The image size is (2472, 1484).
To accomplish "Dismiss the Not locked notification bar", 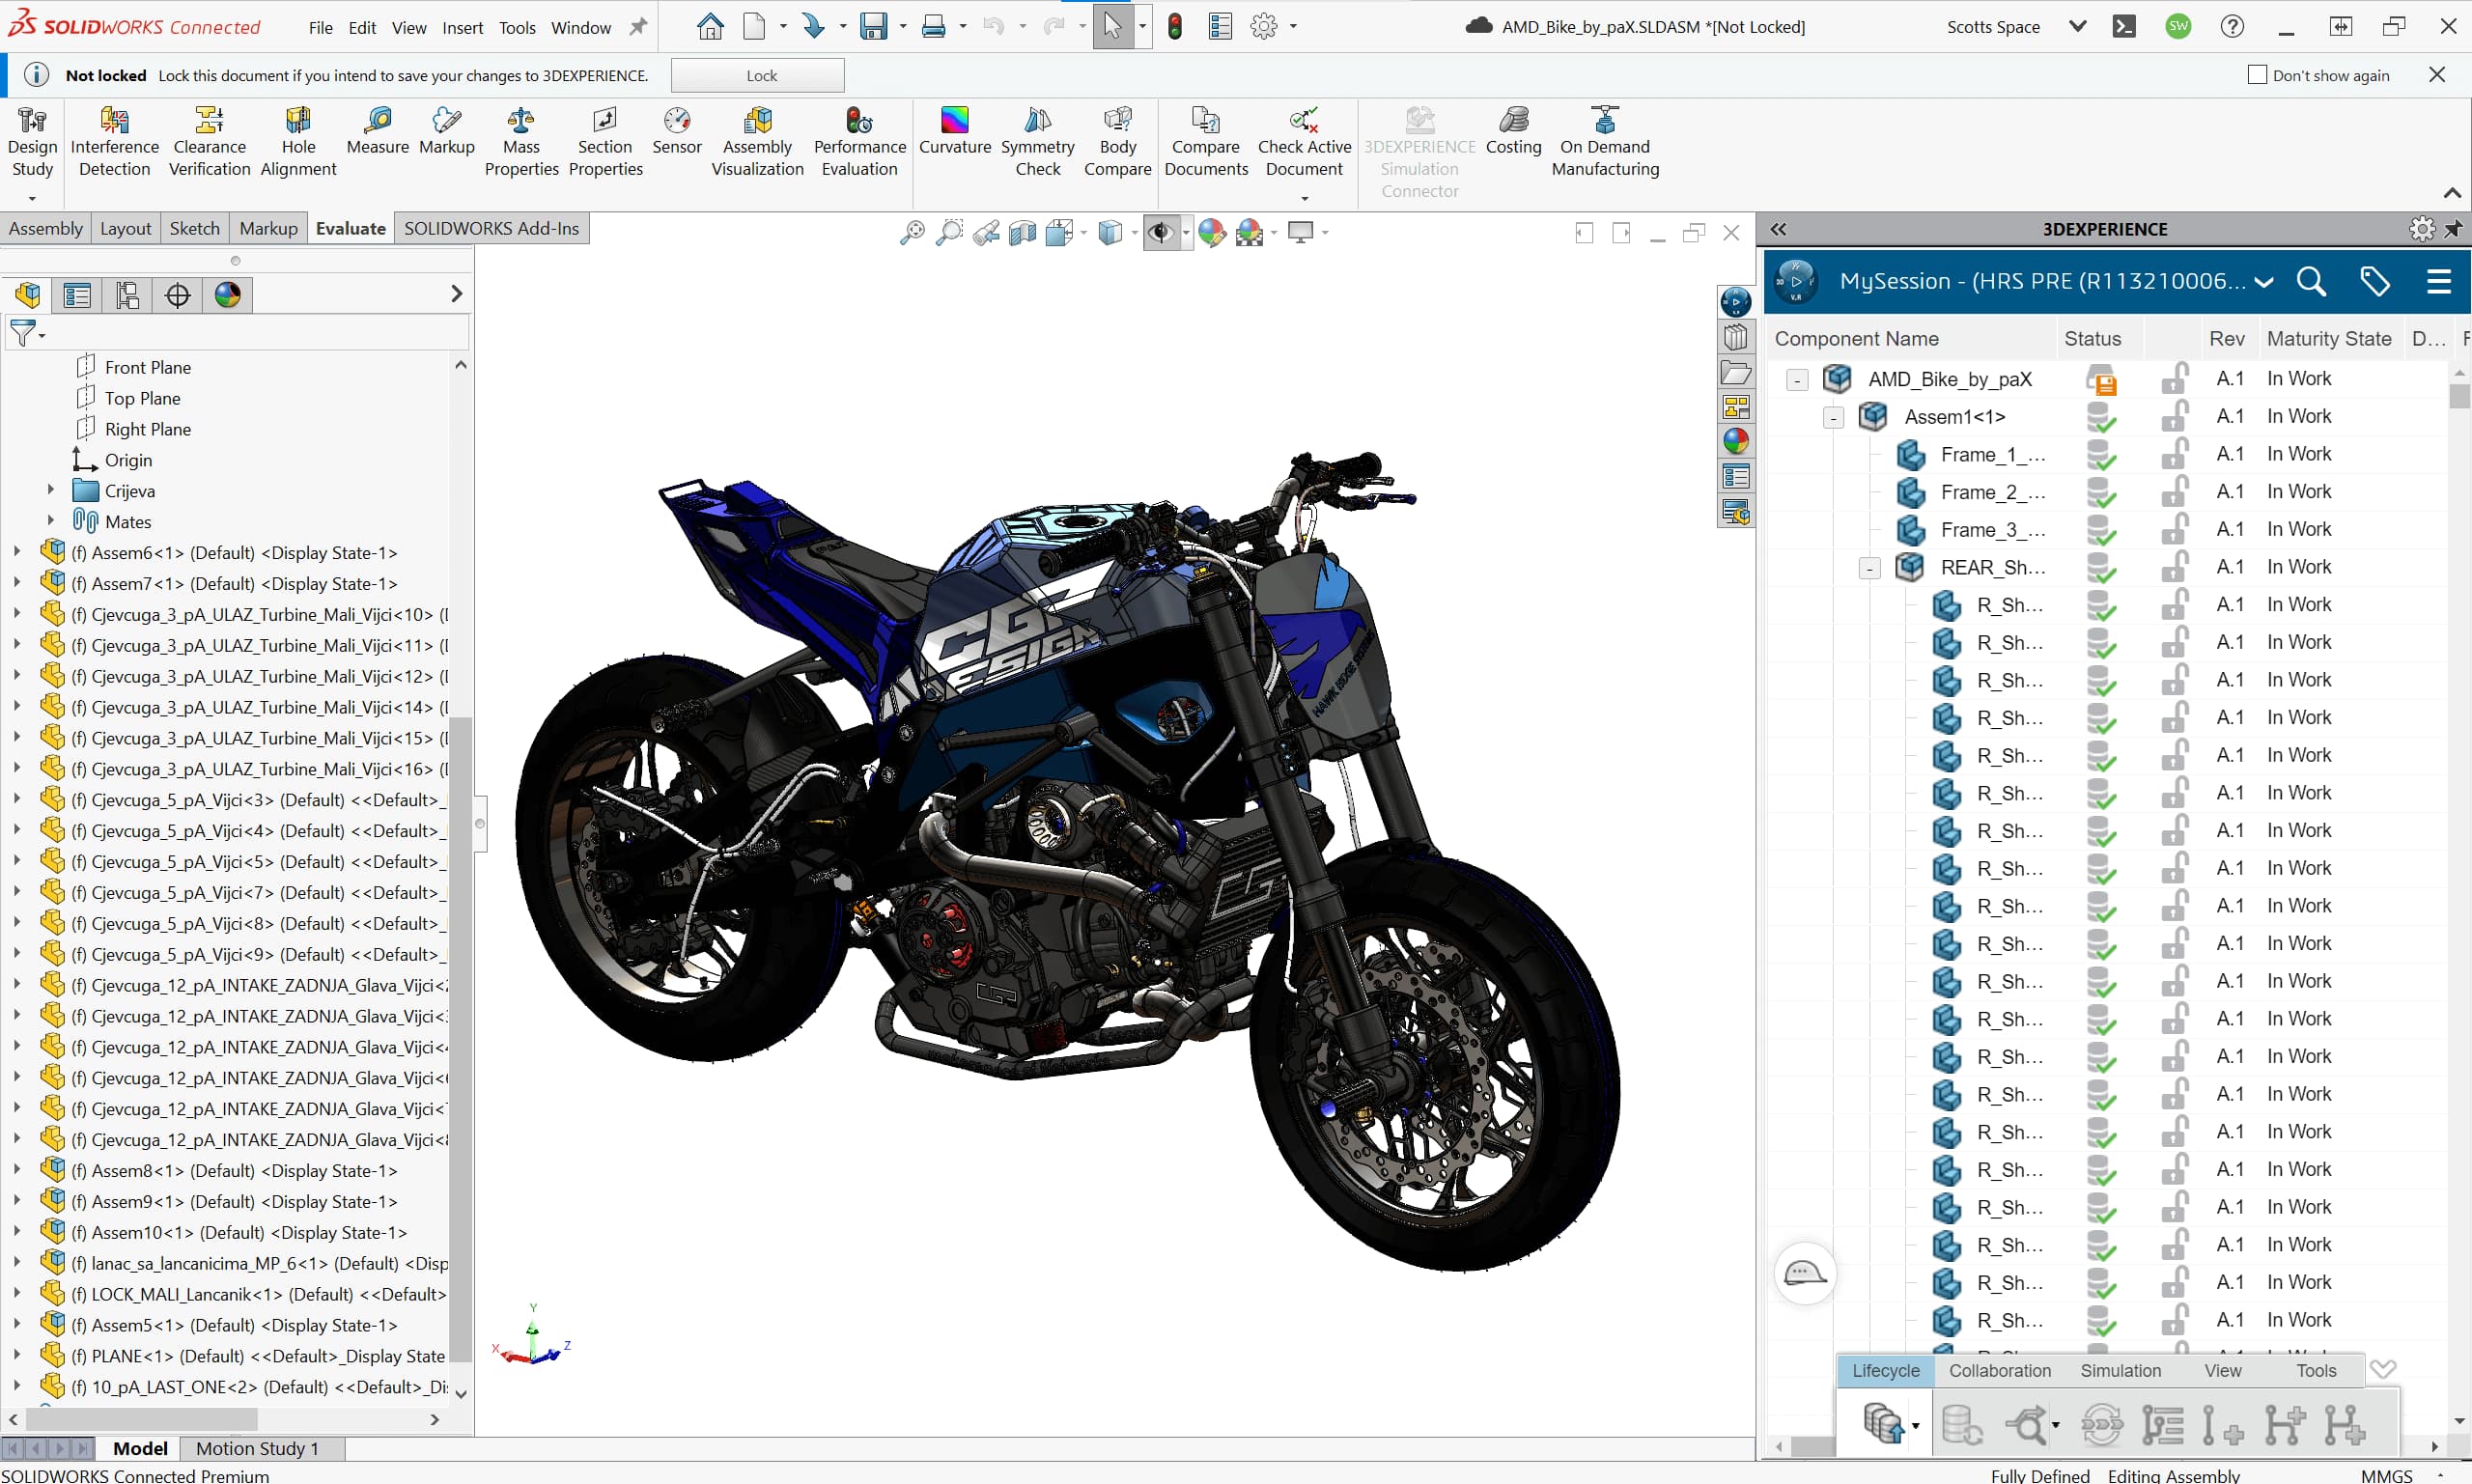I will click(x=2436, y=75).
